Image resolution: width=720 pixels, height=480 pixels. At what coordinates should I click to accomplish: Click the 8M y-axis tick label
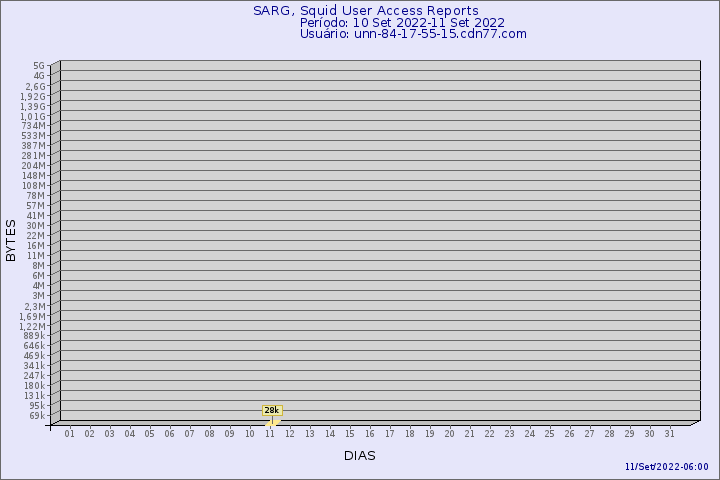[39, 265]
